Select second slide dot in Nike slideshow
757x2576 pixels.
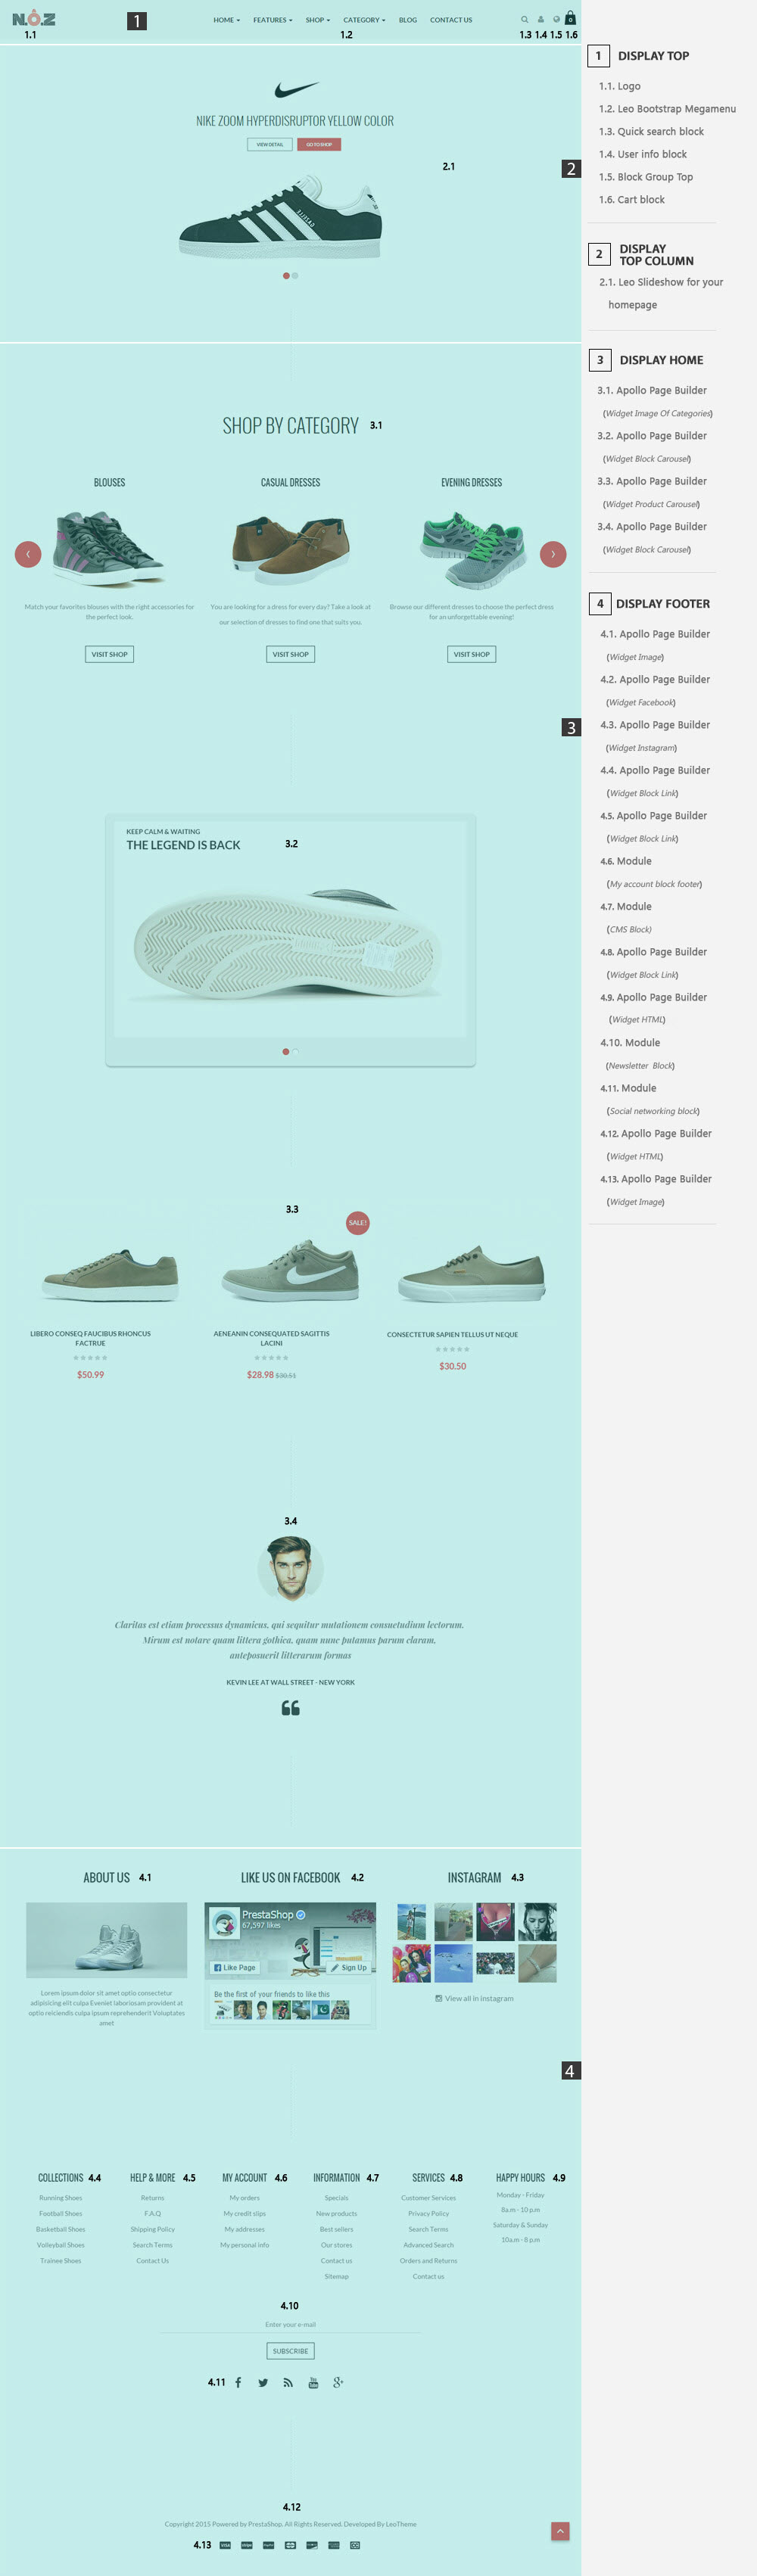pyautogui.click(x=295, y=275)
